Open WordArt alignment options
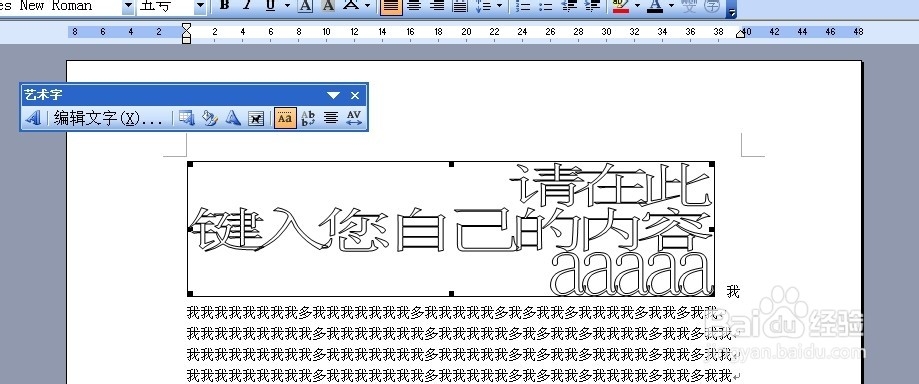The height and width of the screenshot is (384, 919). 331,118
